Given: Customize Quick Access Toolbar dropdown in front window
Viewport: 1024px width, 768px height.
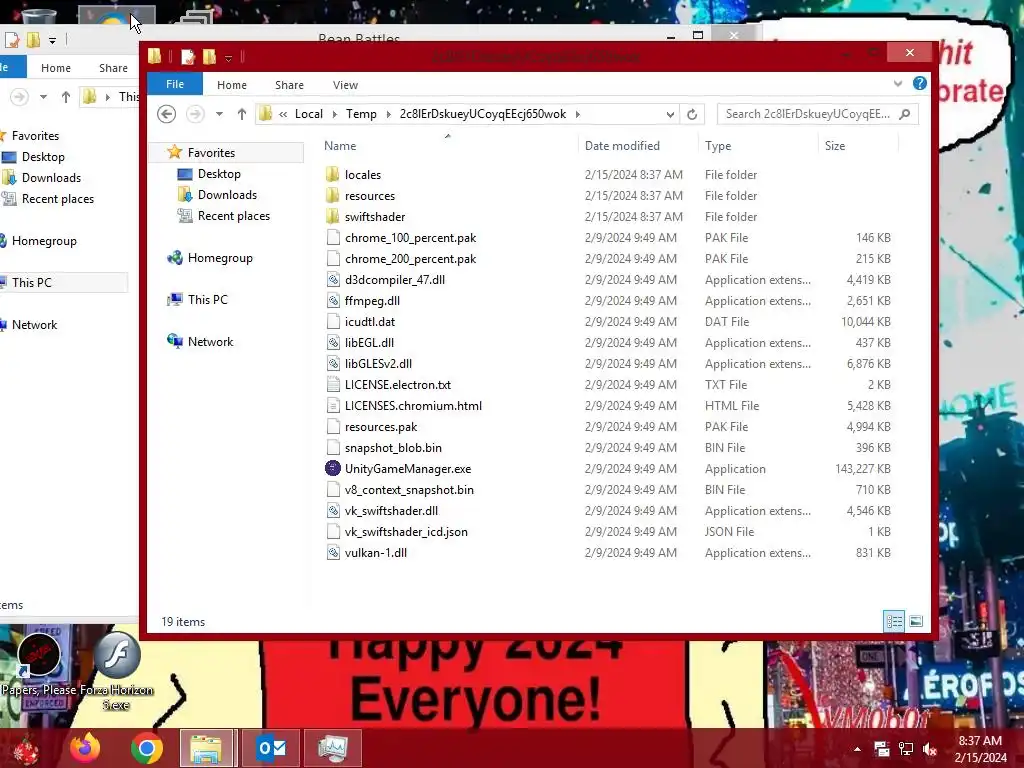Looking at the screenshot, I should click(229, 58).
